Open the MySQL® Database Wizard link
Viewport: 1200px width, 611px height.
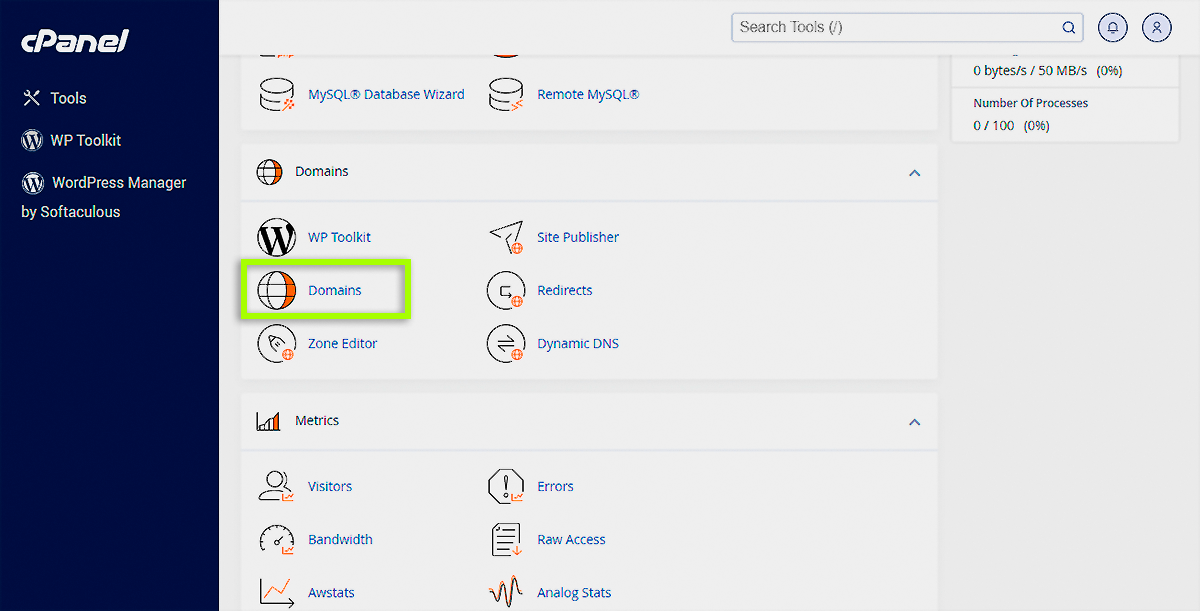(386, 94)
